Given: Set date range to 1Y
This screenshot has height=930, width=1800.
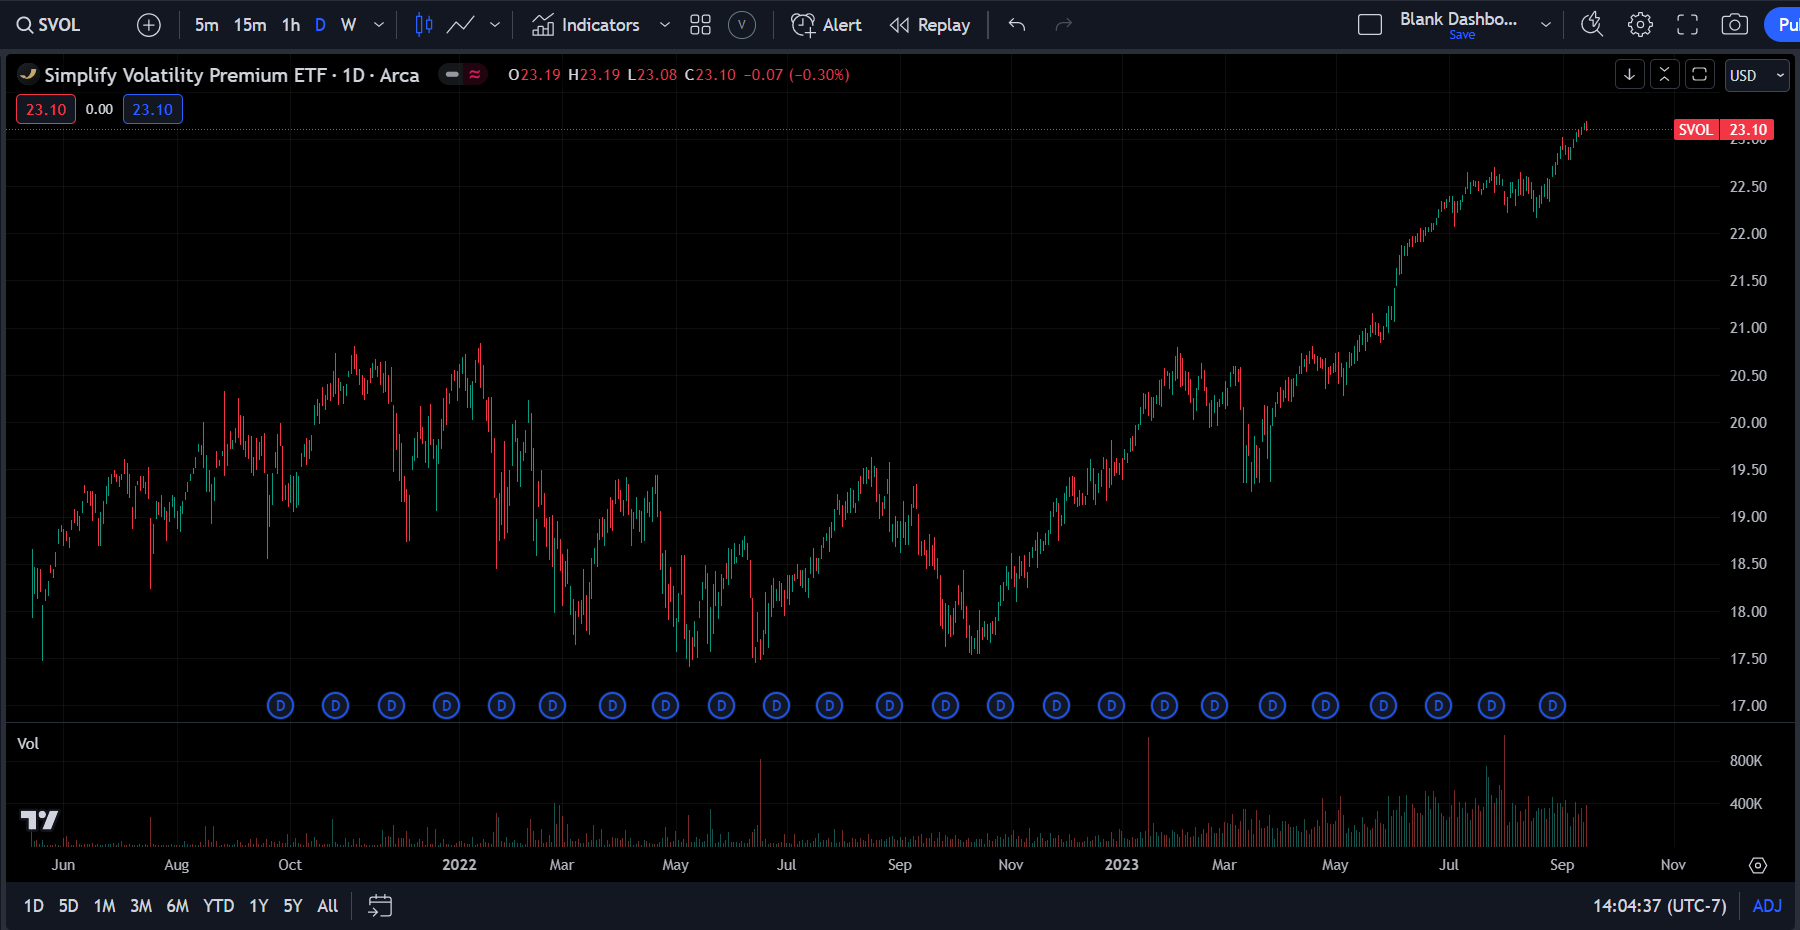Looking at the screenshot, I should [259, 906].
